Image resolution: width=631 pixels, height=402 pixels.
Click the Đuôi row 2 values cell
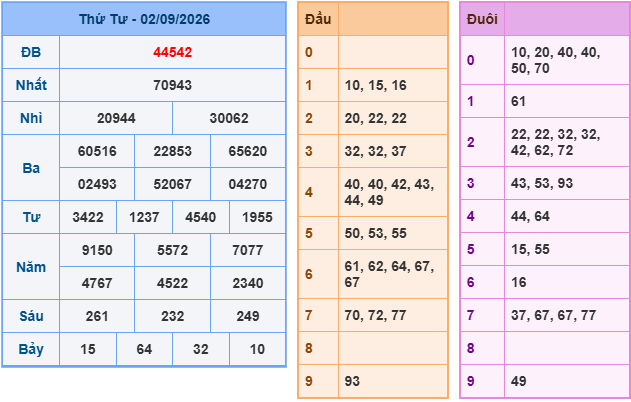567,142
